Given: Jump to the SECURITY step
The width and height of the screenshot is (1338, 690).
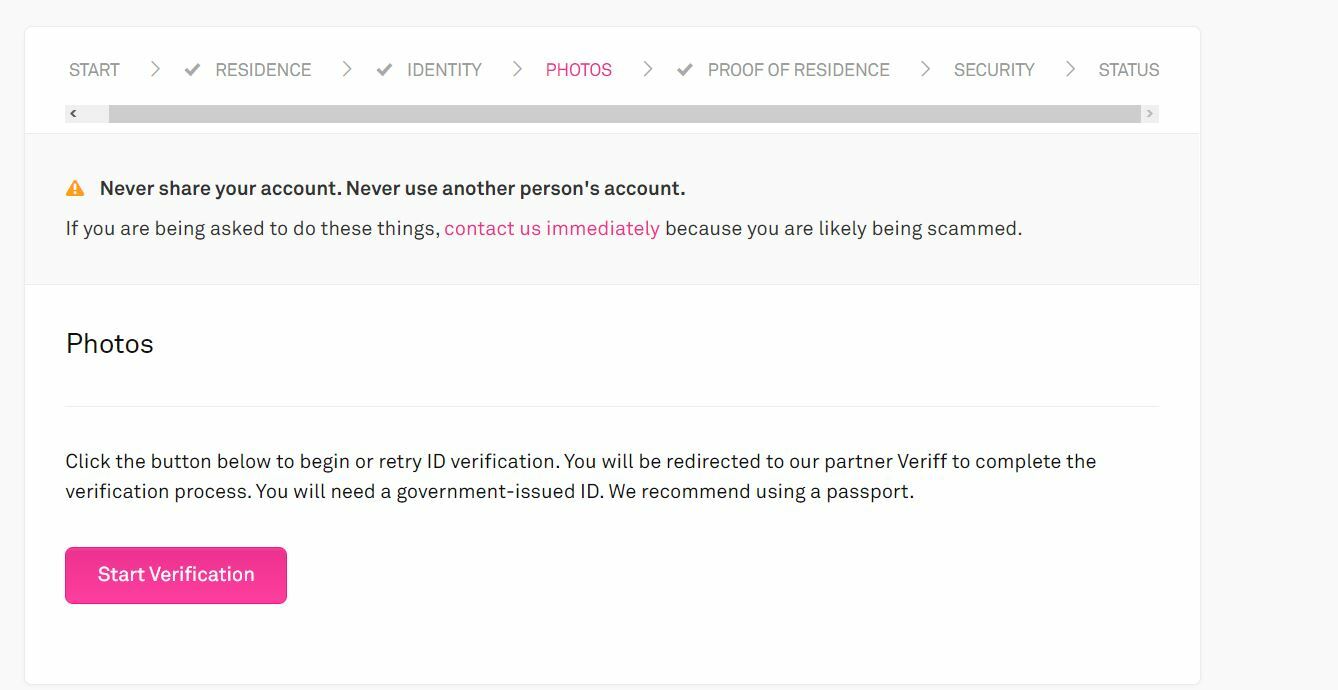Looking at the screenshot, I should pyautogui.click(x=994, y=70).
